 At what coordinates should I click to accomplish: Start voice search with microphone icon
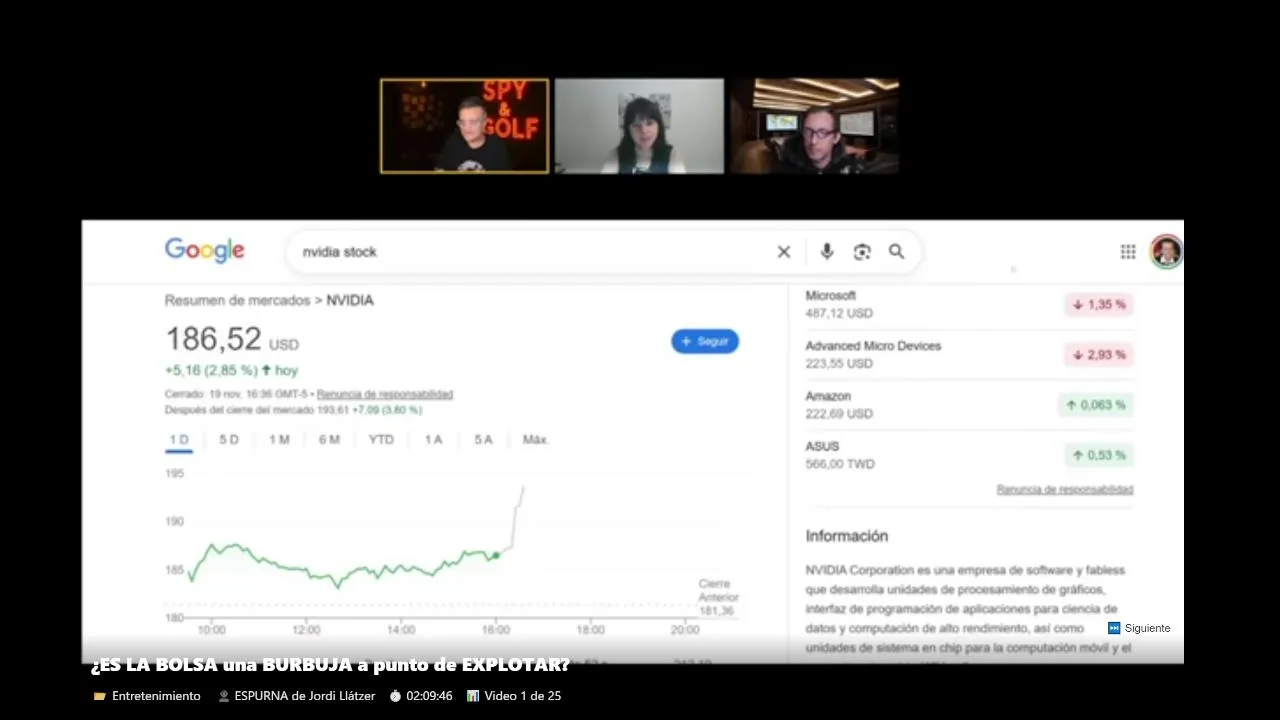click(x=827, y=252)
